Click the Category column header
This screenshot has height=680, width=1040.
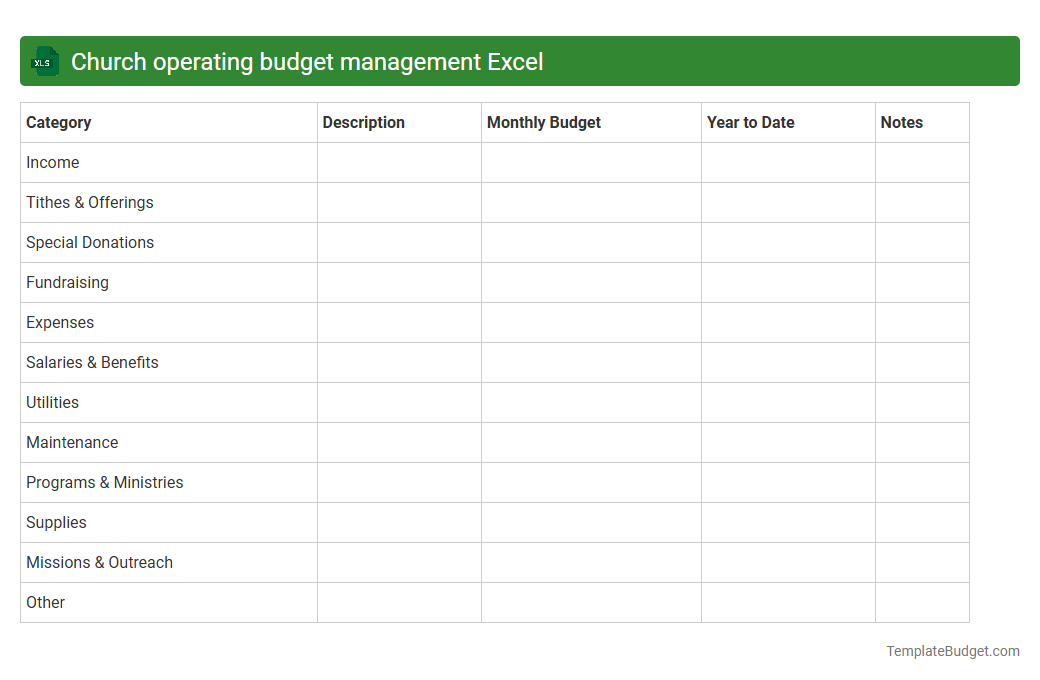click(58, 122)
